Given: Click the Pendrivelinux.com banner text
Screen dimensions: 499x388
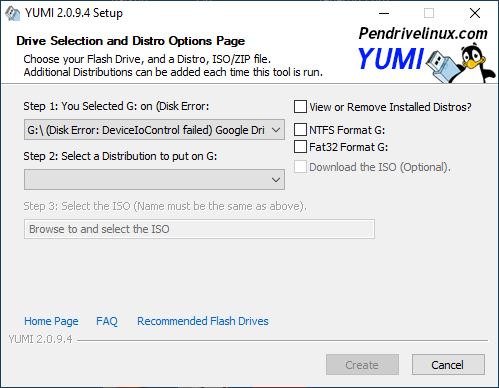Looking at the screenshot, I should 423,33.
